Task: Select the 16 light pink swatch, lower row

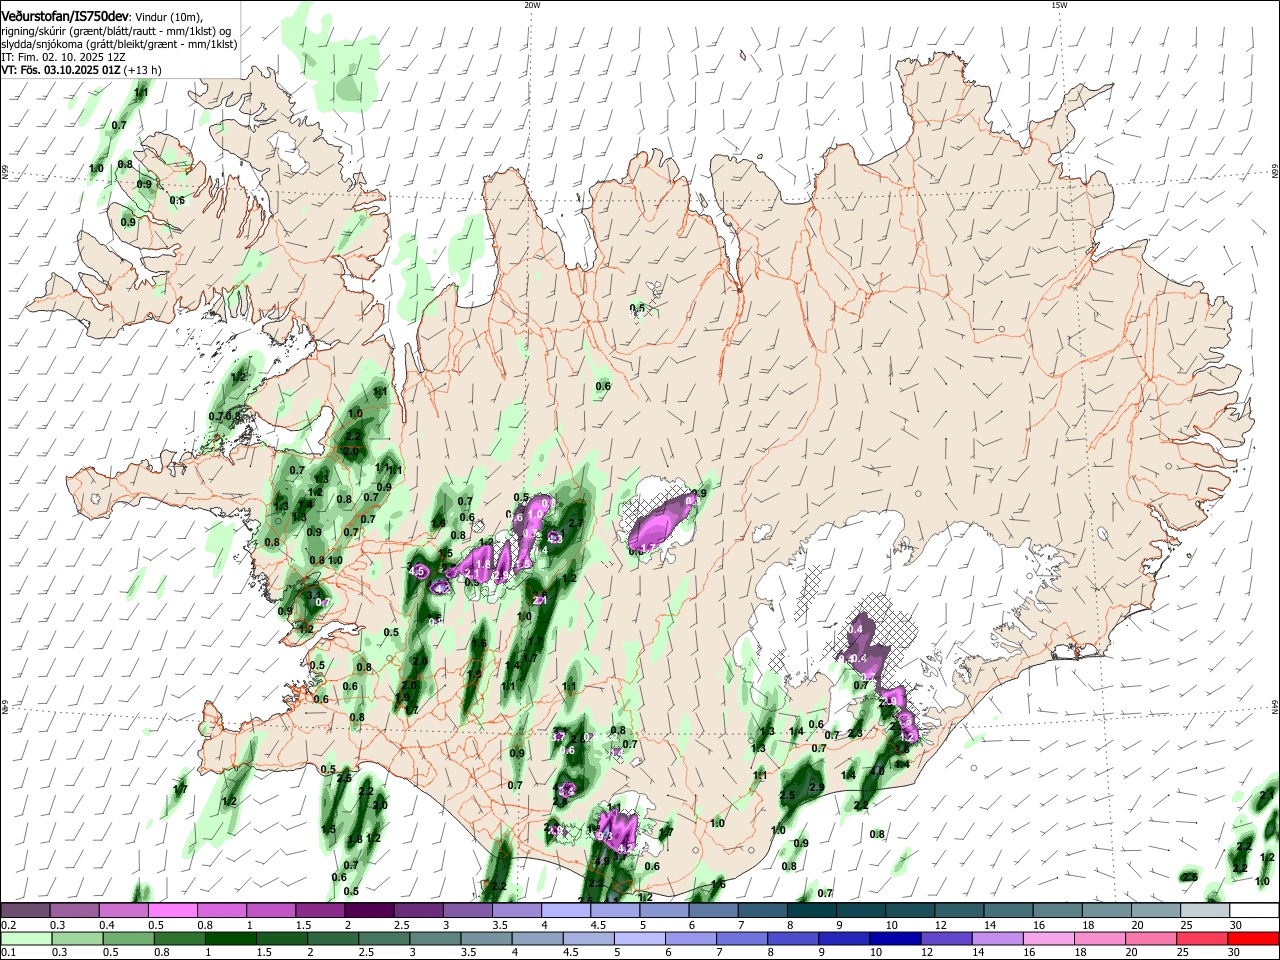Action: [1048, 938]
